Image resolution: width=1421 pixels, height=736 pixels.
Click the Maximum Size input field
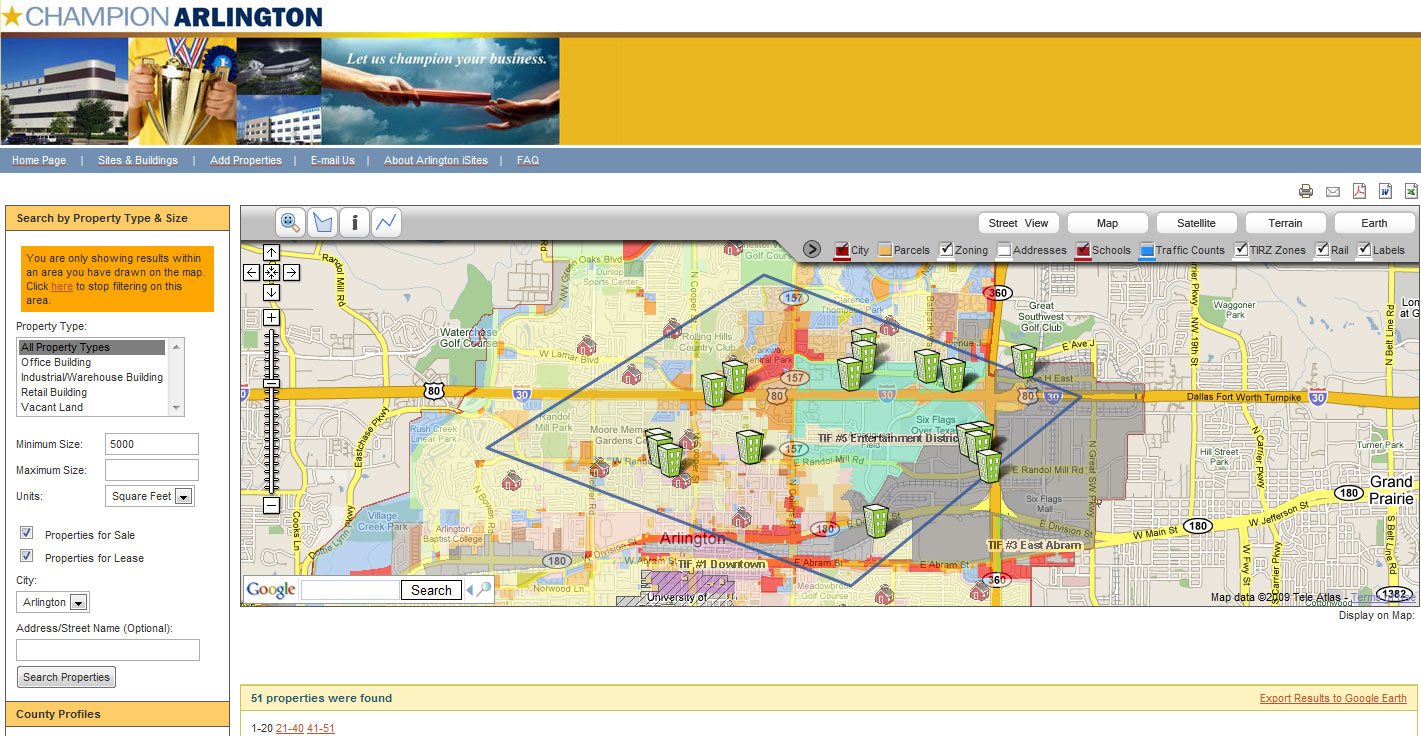point(152,470)
